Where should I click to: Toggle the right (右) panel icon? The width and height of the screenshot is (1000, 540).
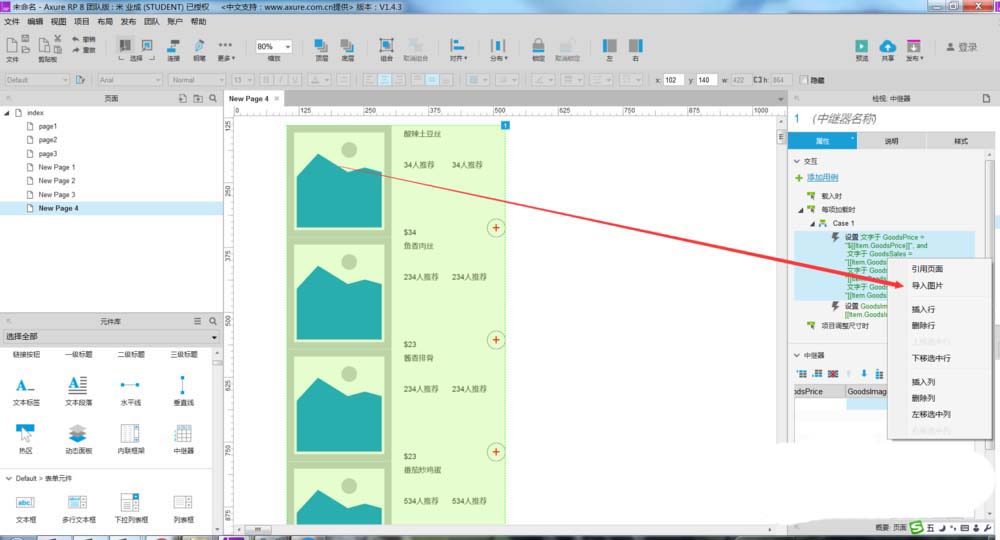tap(635, 45)
